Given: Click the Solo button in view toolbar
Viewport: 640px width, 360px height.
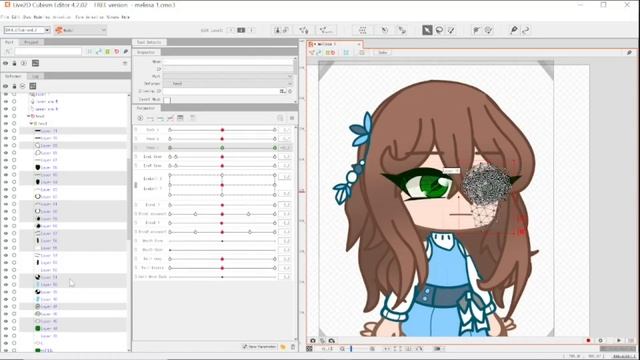Looking at the screenshot, I should tap(382, 53).
